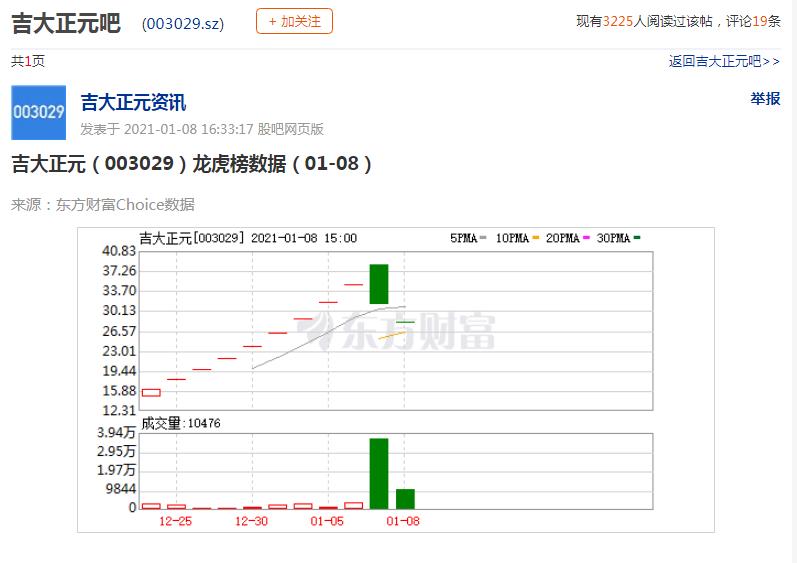
Task: Click the 3225 readers count
Action: pyautogui.click(x=618, y=21)
